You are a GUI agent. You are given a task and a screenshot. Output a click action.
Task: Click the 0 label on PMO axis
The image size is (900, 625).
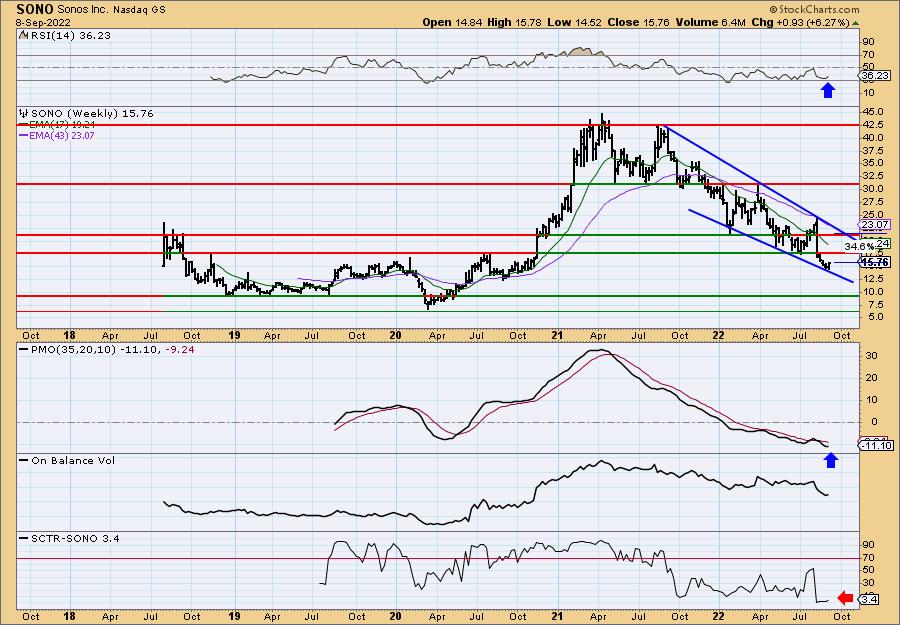point(875,422)
